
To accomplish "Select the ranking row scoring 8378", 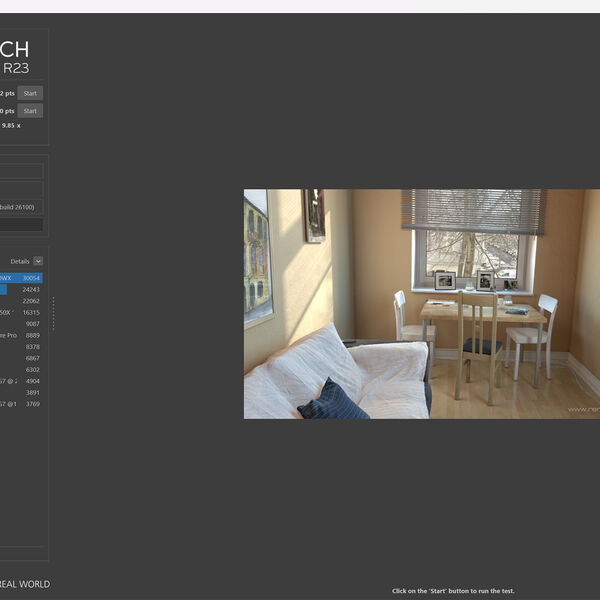I will pyautogui.click(x=21, y=347).
